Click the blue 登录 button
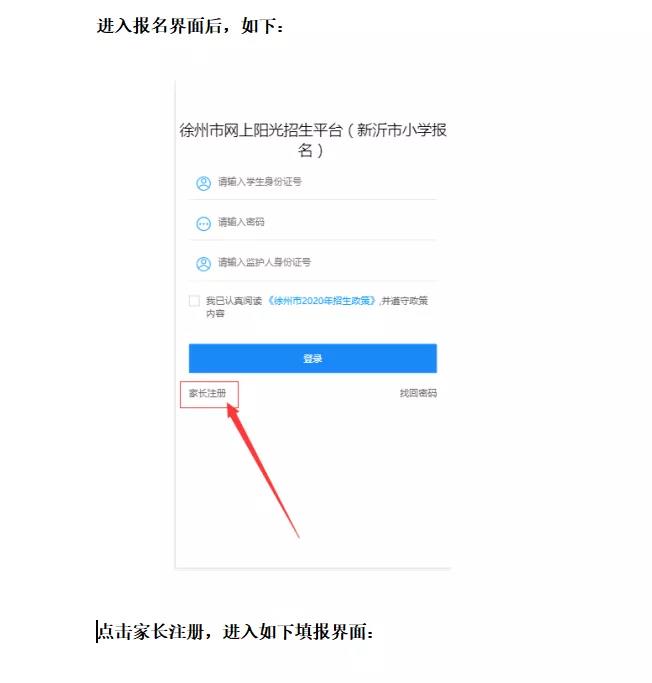Screen dimensions: 652x683 [313, 358]
